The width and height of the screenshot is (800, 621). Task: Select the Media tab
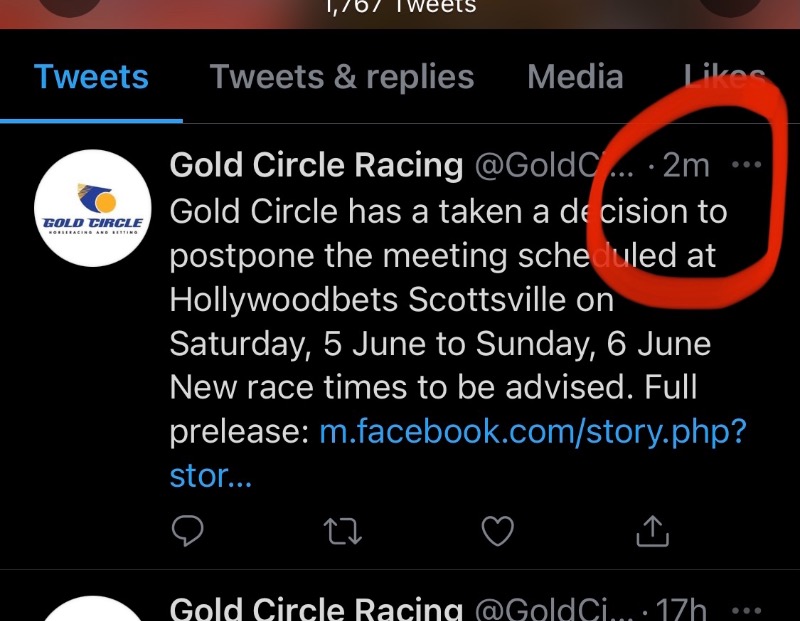coord(575,77)
